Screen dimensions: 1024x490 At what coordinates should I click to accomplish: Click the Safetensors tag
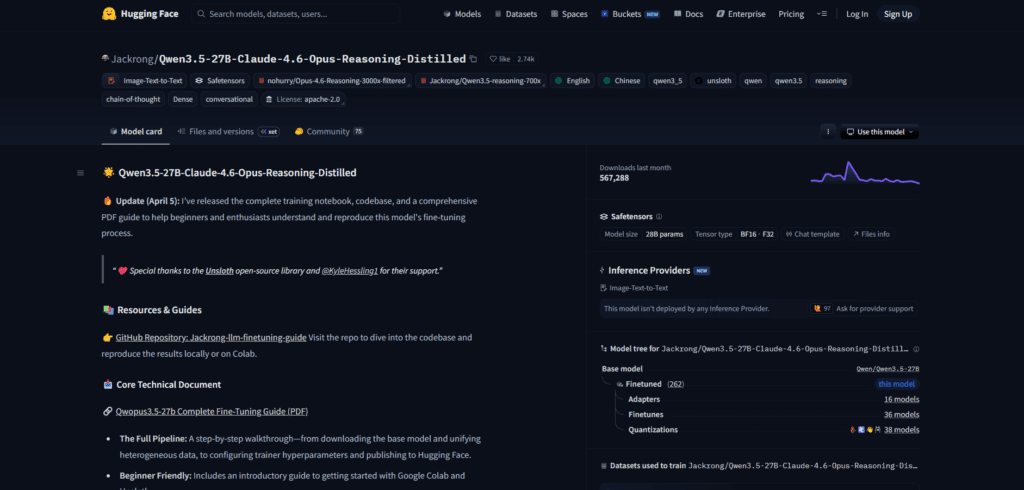point(219,81)
